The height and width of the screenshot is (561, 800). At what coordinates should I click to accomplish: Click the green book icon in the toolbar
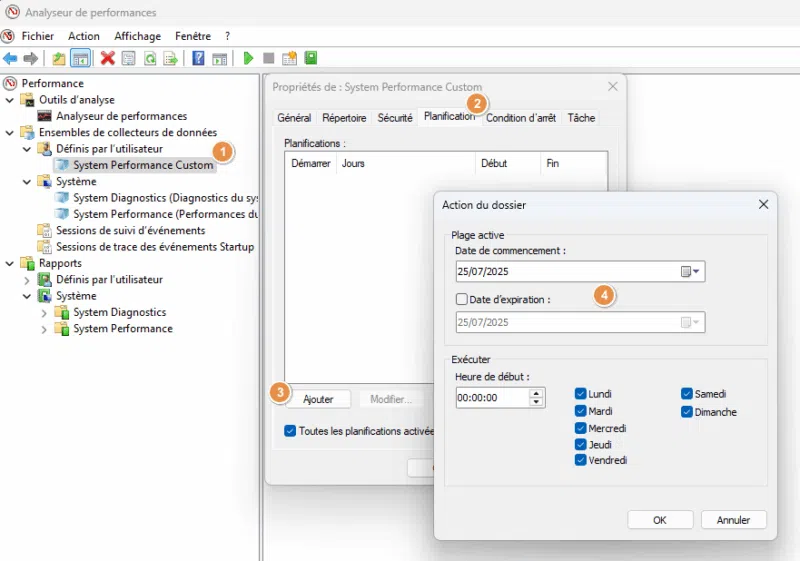tap(311, 58)
